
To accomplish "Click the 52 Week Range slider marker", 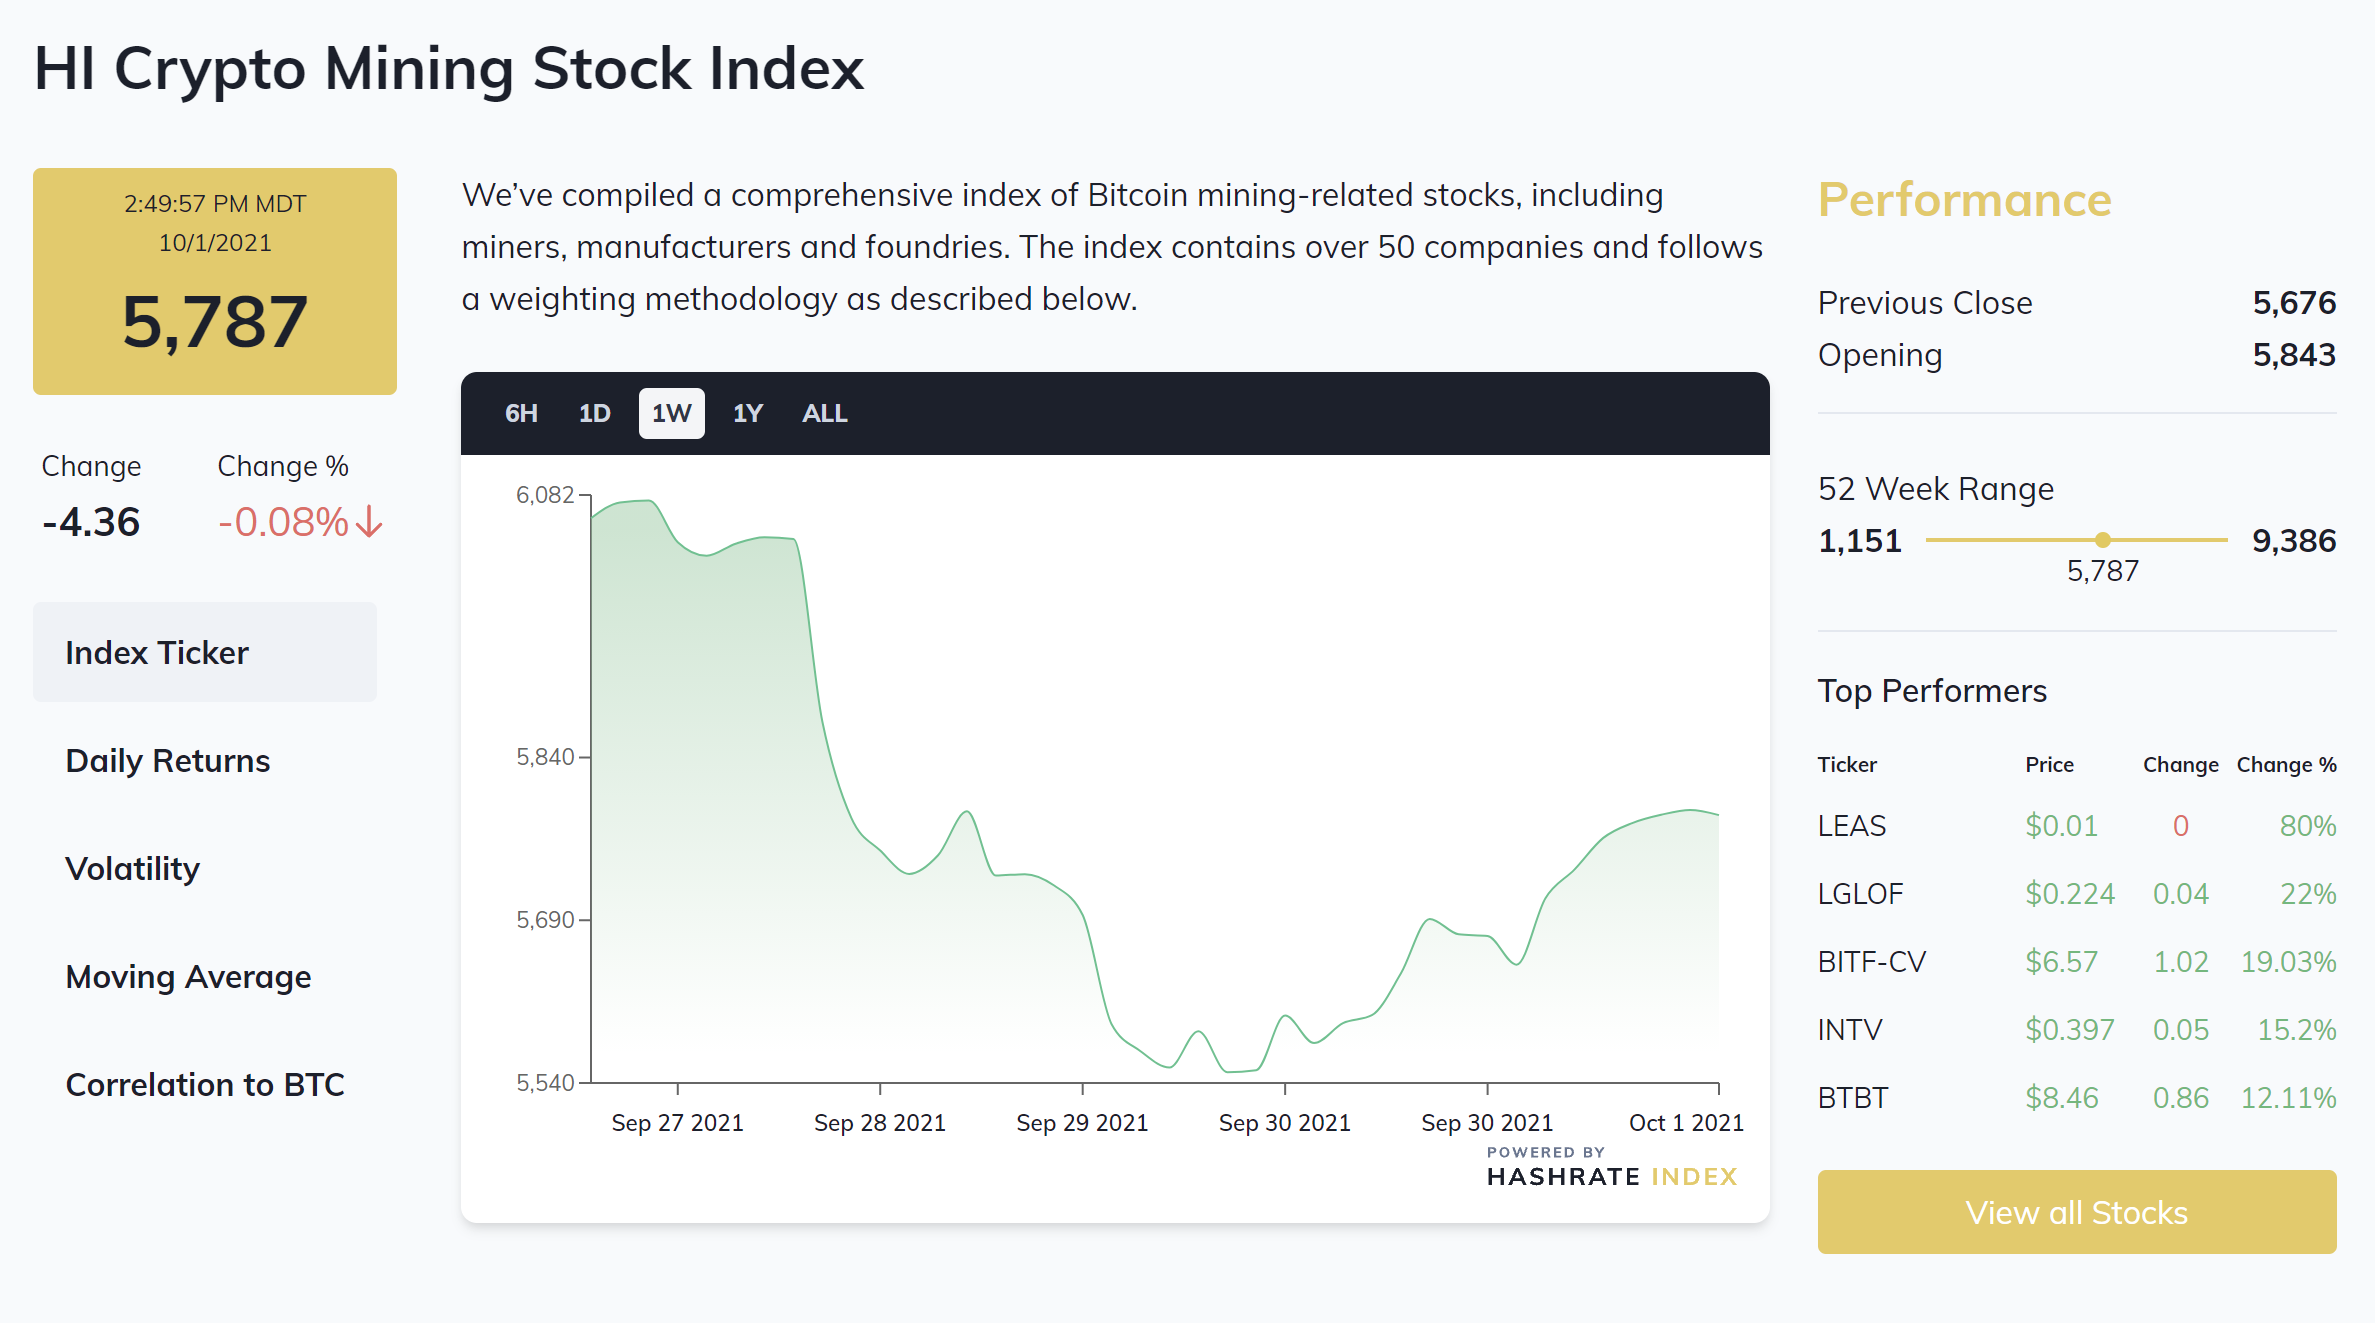I will click(x=2102, y=540).
